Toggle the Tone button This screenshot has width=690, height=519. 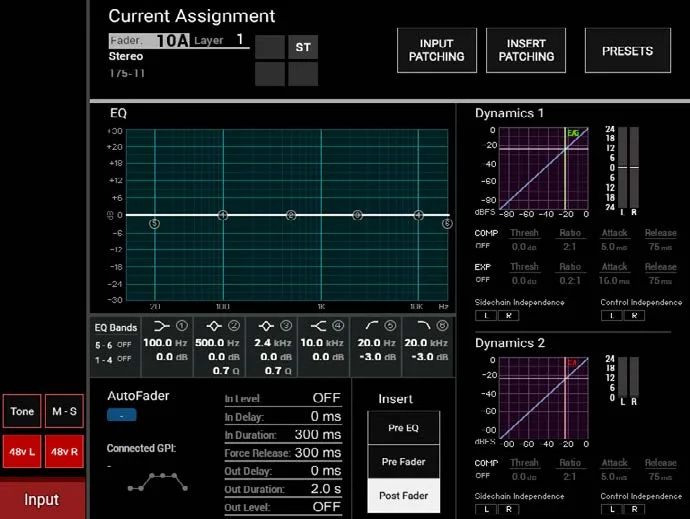click(22, 411)
